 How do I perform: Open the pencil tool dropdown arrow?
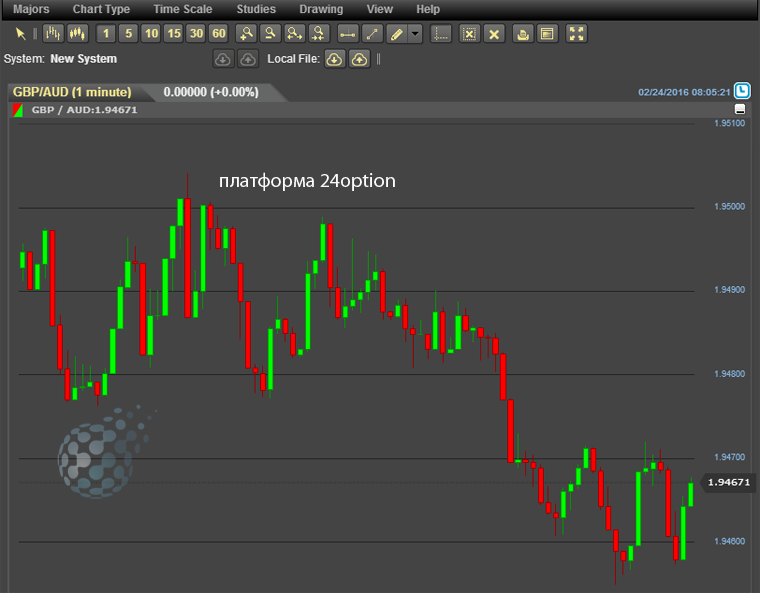pos(415,34)
